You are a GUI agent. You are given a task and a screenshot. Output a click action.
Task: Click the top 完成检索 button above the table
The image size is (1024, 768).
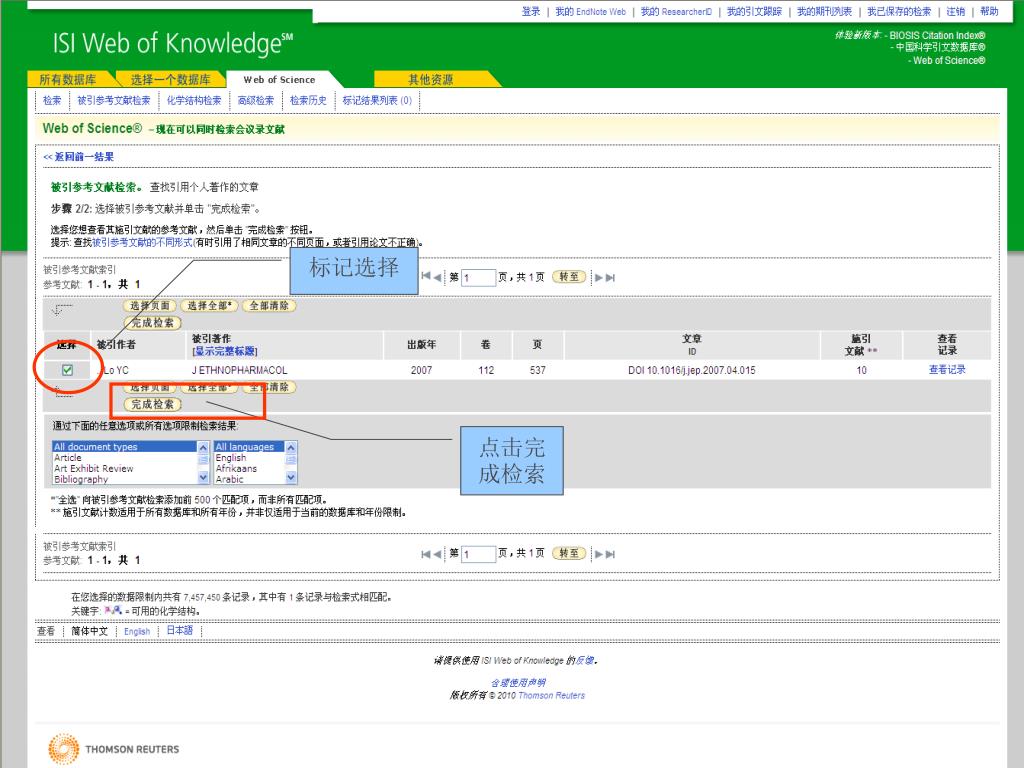(153, 323)
